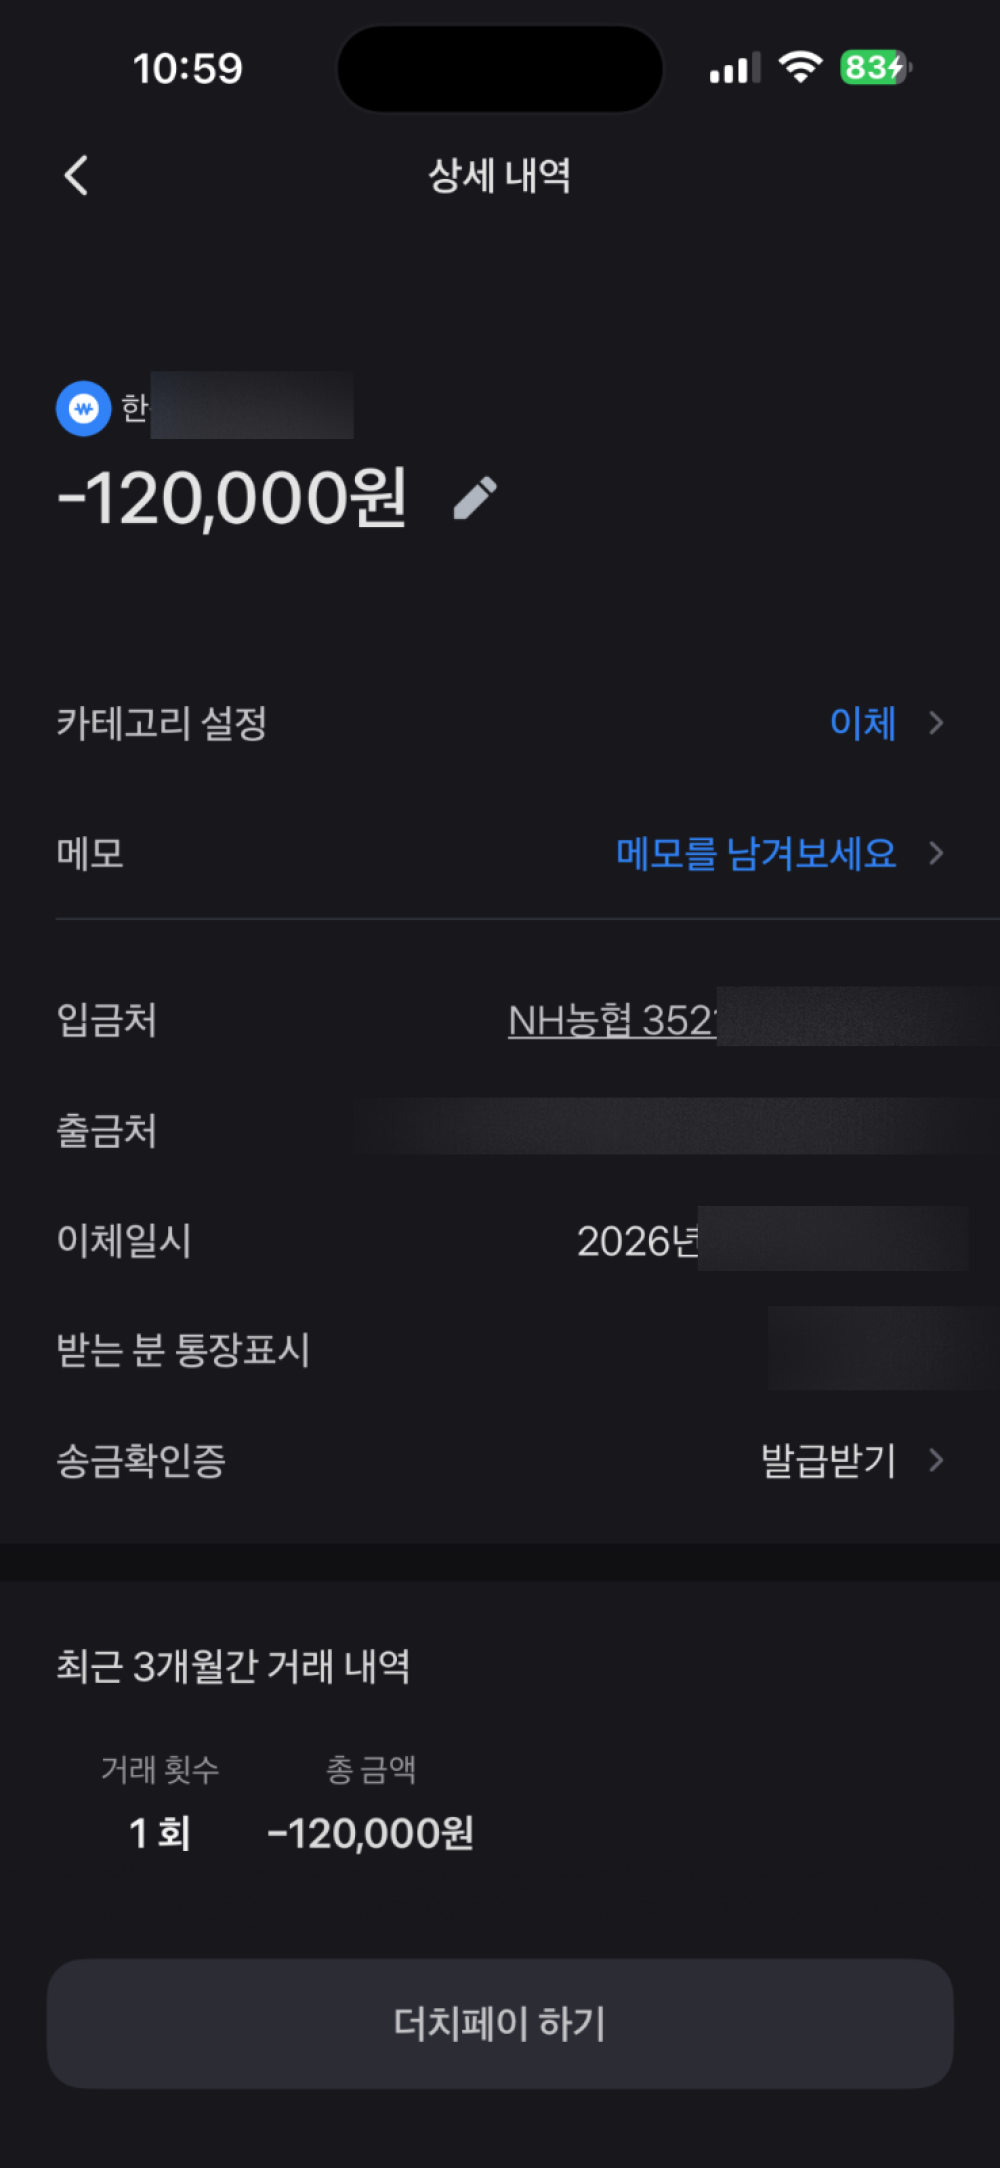The height and width of the screenshot is (2168, 1000).
Task: Tap the cellular signal bars icon
Action: [x=734, y=69]
